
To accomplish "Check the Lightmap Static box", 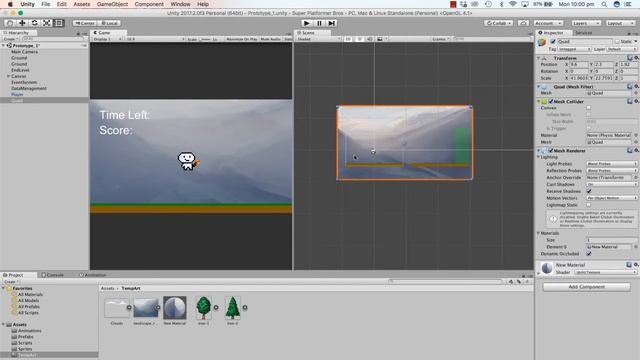I will pos(589,205).
